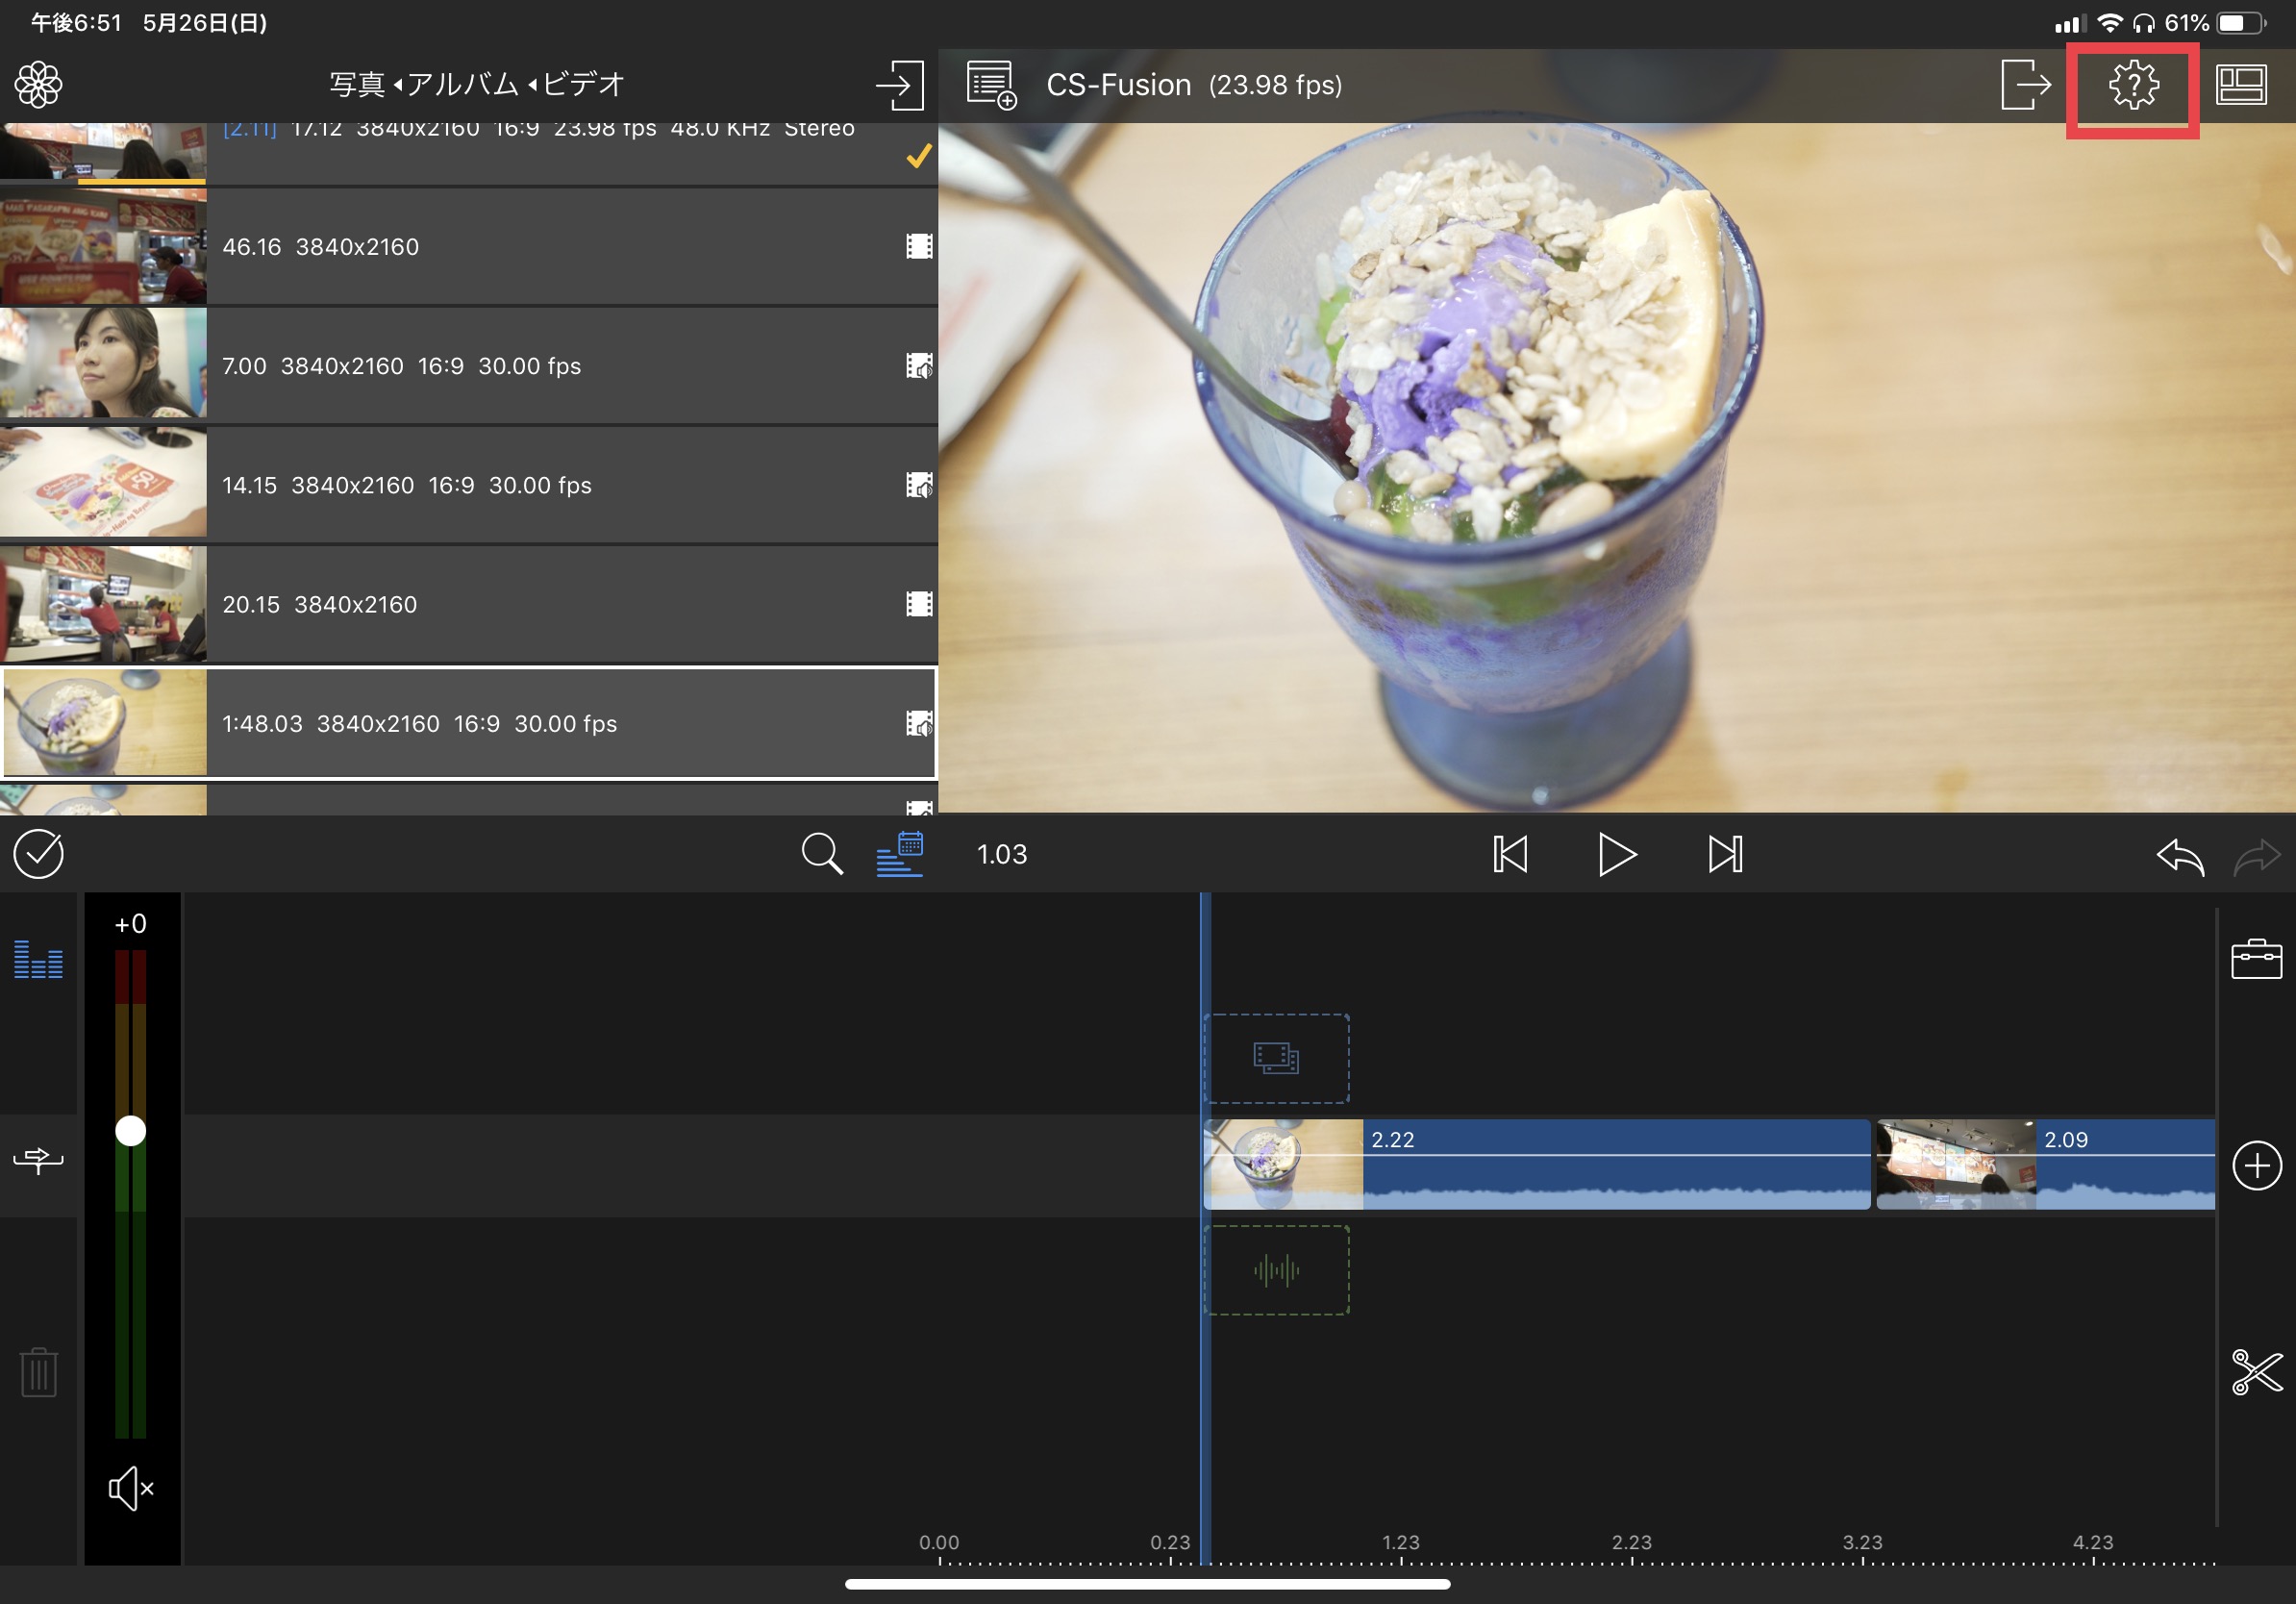Image resolution: width=2296 pixels, height=1604 pixels.
Task: Go back to アルバム breadcrumb
Action: pos(462,84)
